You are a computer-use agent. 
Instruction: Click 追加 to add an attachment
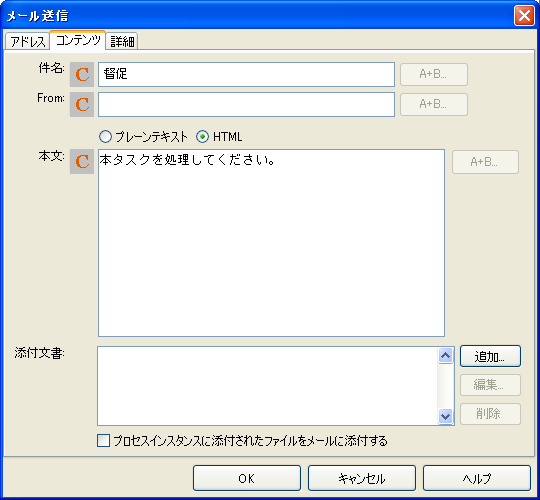click(x=490, y=356)
